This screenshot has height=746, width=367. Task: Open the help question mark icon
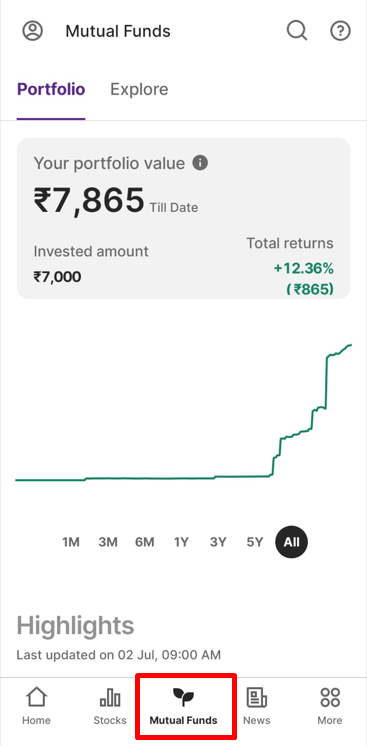(x=340, y=31)
